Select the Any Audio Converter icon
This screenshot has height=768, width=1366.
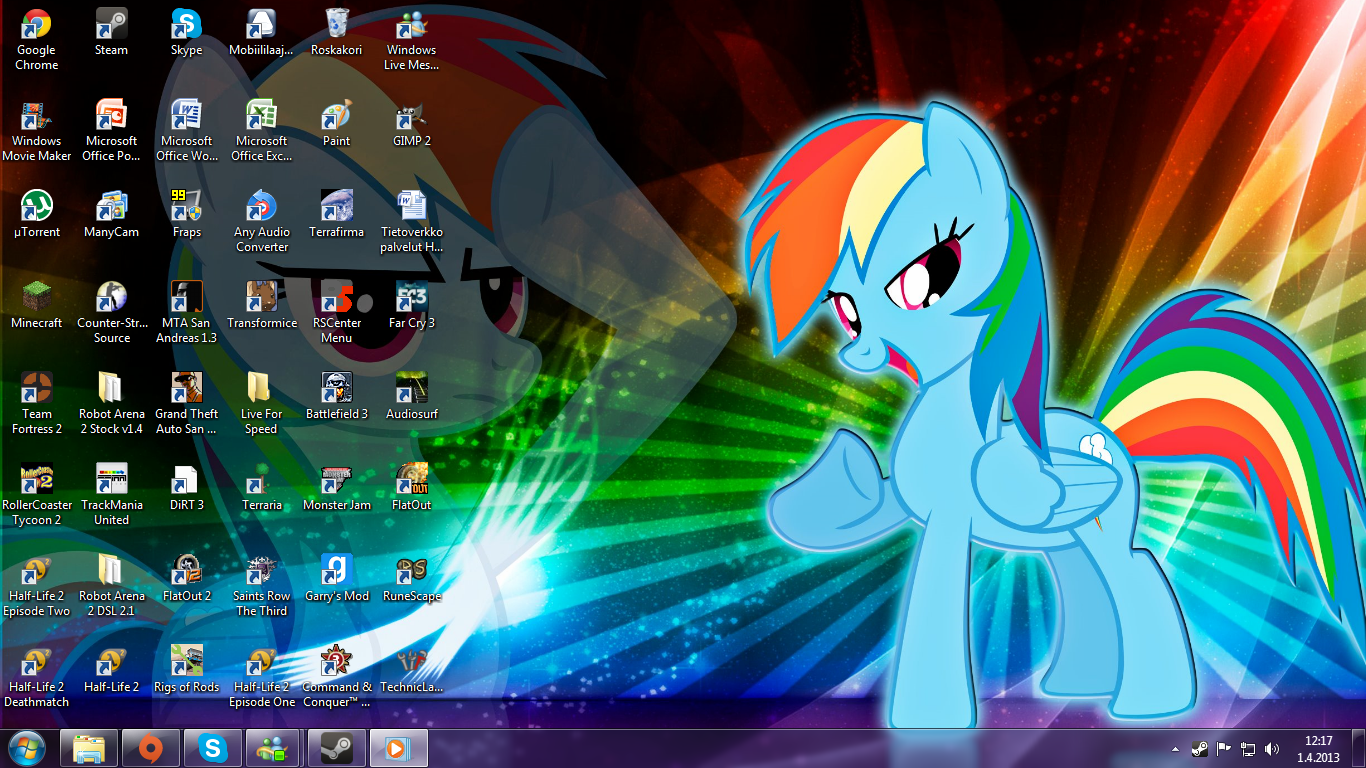[x=261, y=222]
